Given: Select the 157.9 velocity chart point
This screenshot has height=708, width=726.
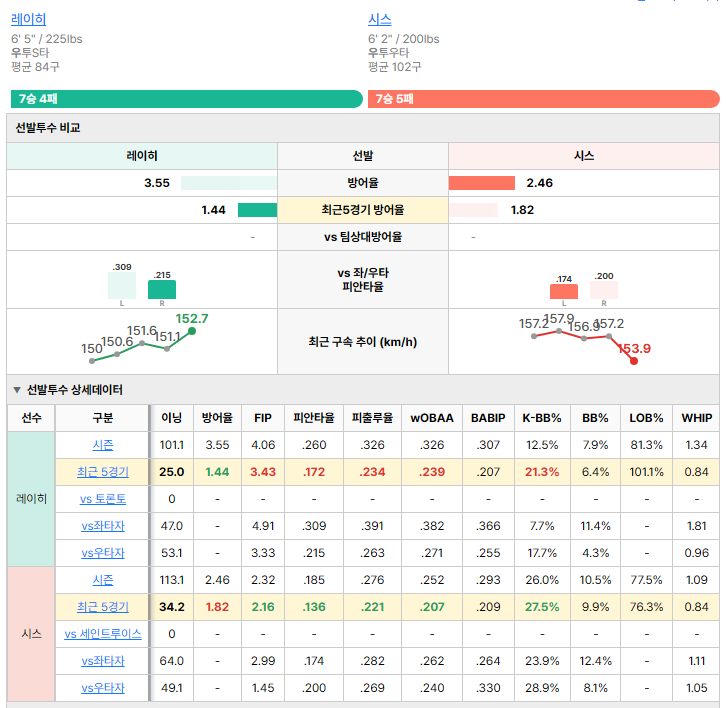Looking at the screenshot, I should click(559, 331).
